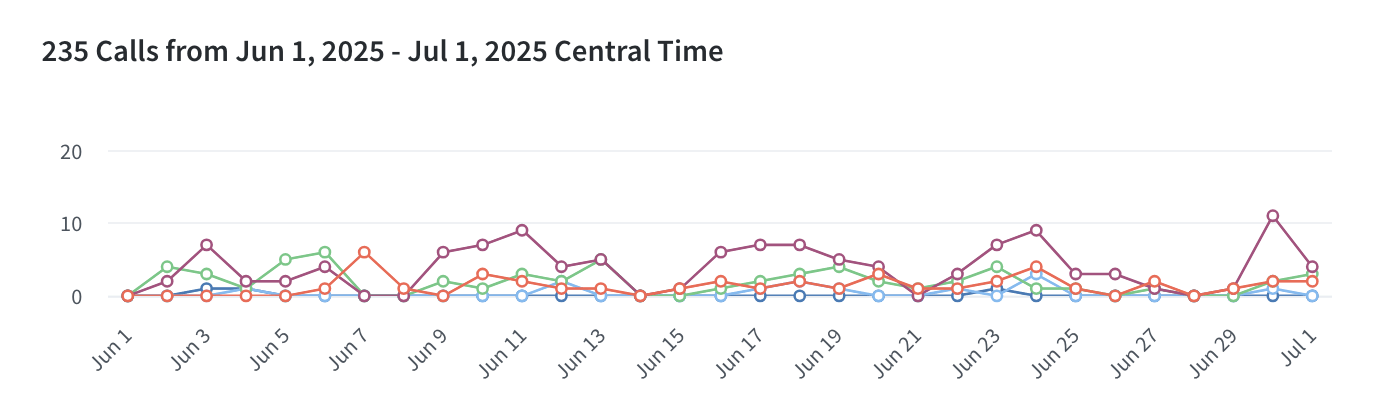Click the orange data point on Jun 24
The width and height of the screenshot is (1387, 416).
click(x=1036, y=267)
